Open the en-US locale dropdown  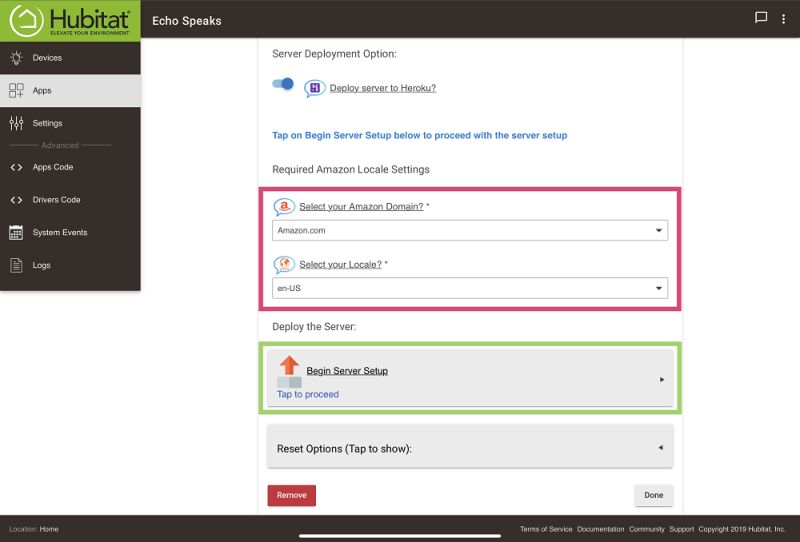point(470,288)
